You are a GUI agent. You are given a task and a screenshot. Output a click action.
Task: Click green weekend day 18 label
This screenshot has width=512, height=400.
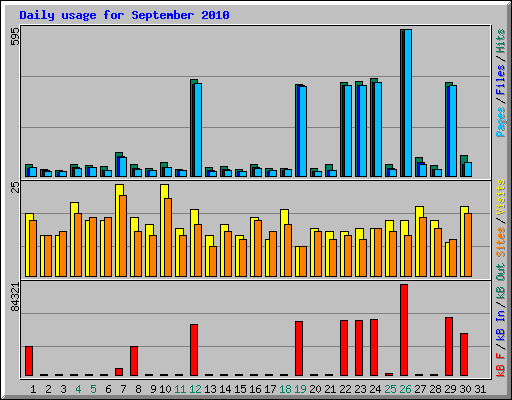point(285,389)
